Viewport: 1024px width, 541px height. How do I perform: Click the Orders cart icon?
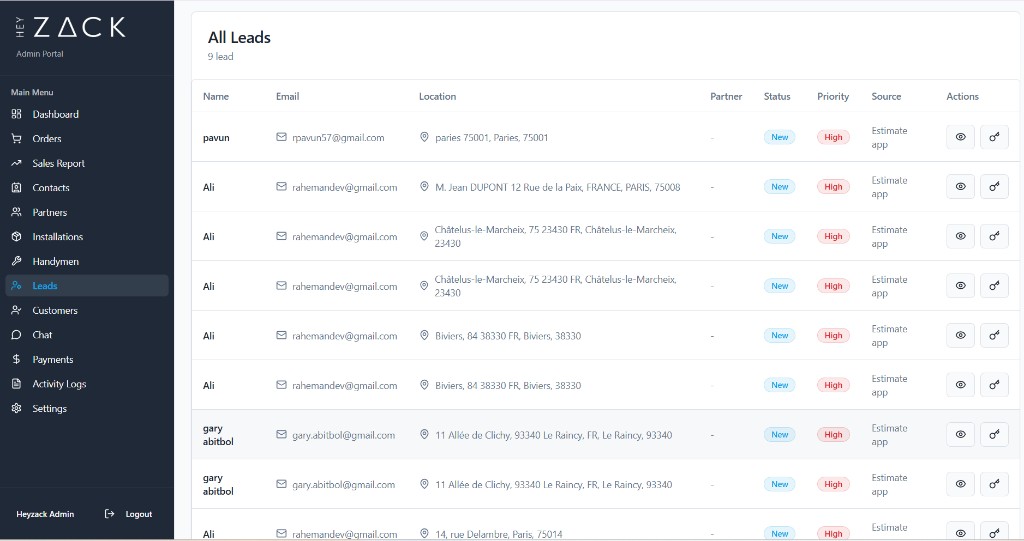point(16,139)
